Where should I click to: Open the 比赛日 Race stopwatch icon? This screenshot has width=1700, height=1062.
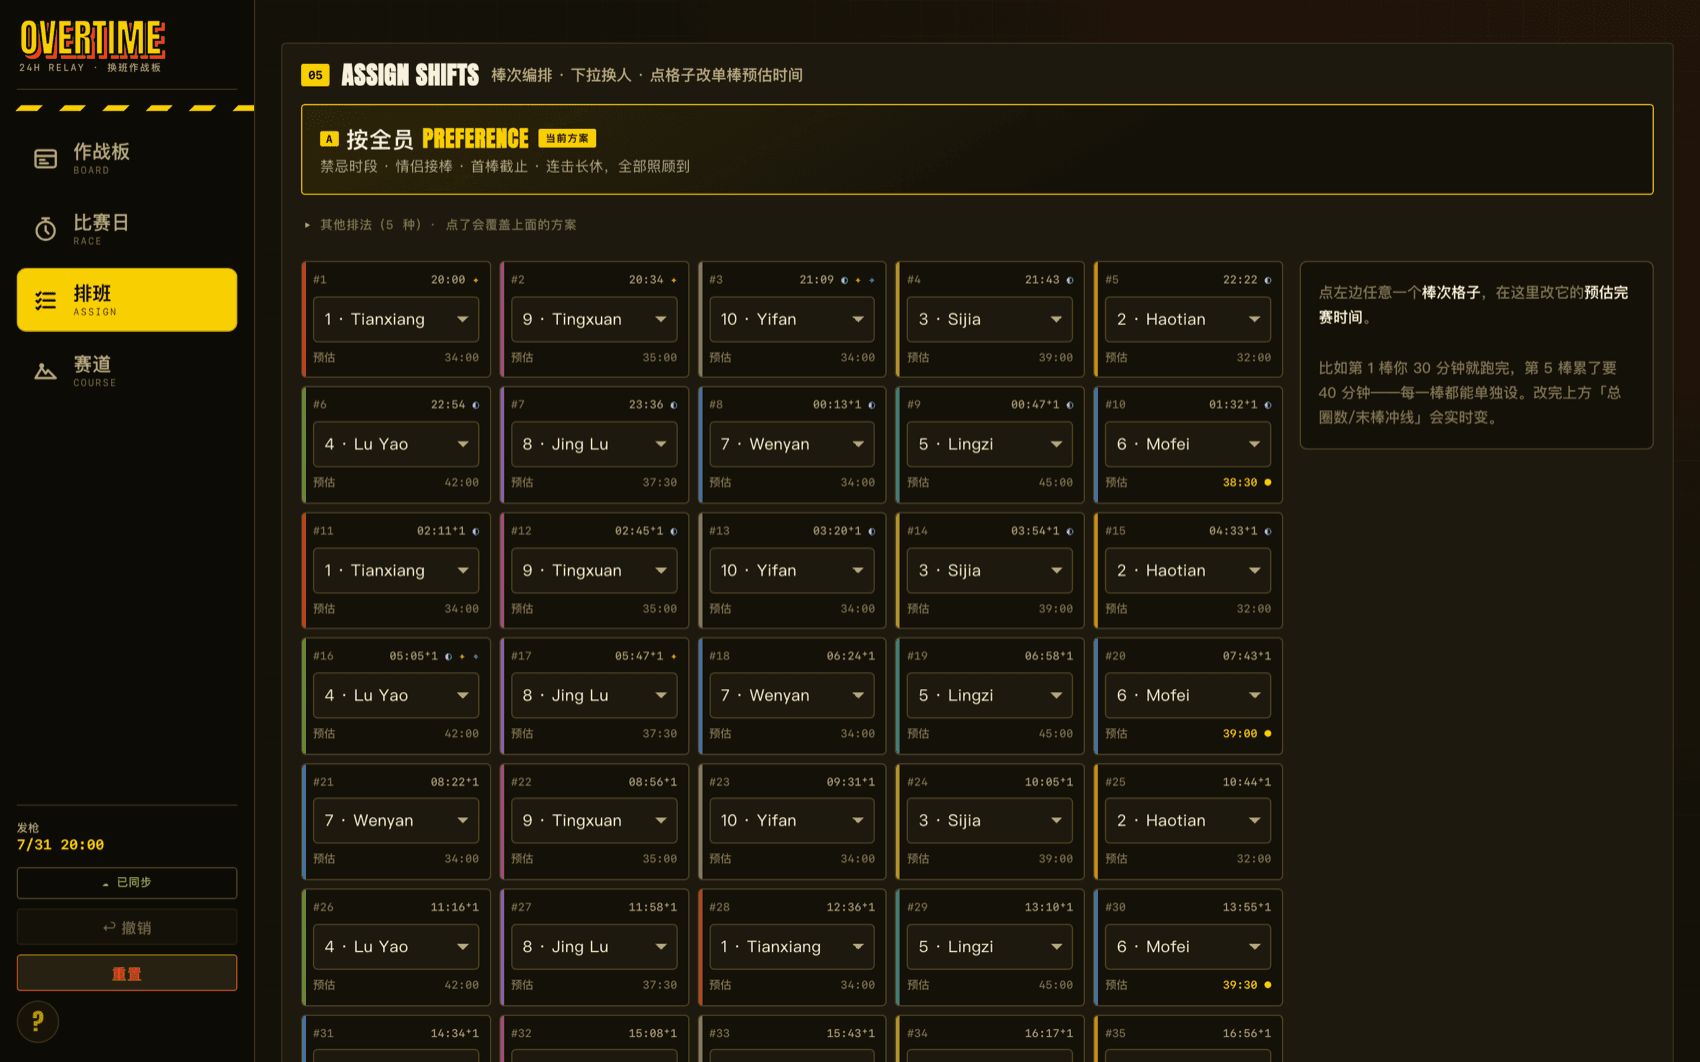pos(45,229)
